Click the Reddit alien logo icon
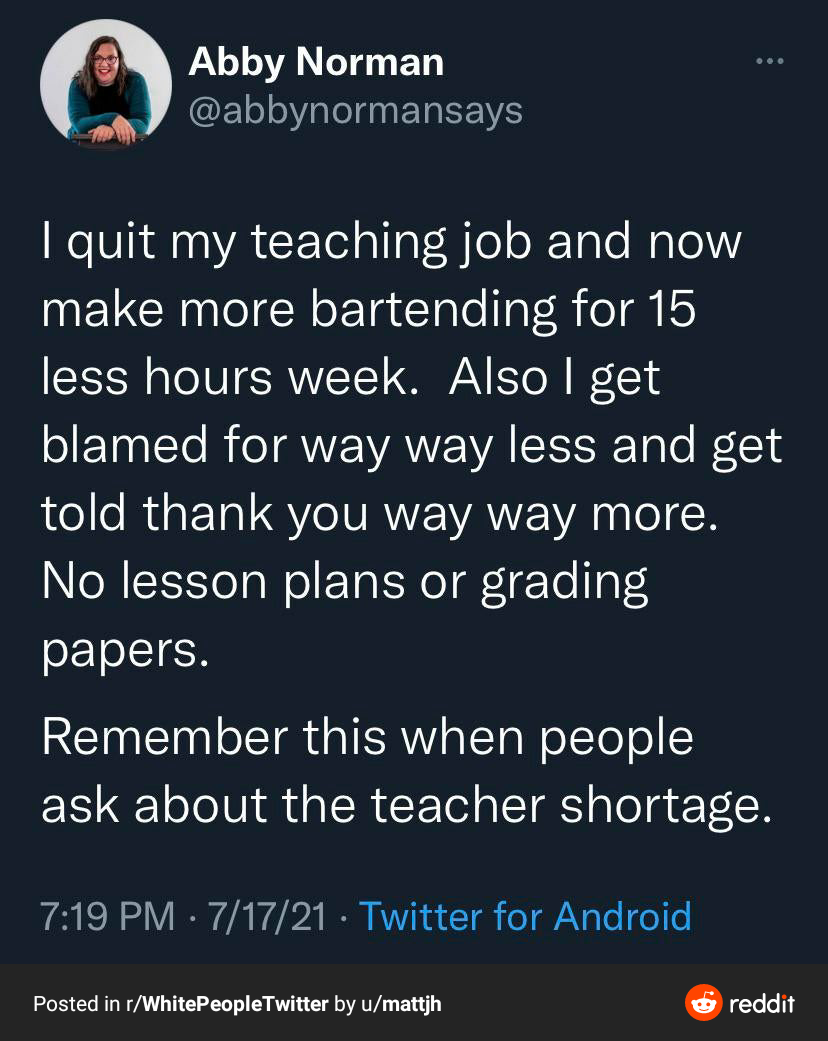The height and width of the screenshot is (1041, 828). click(x=703, y=1002)
